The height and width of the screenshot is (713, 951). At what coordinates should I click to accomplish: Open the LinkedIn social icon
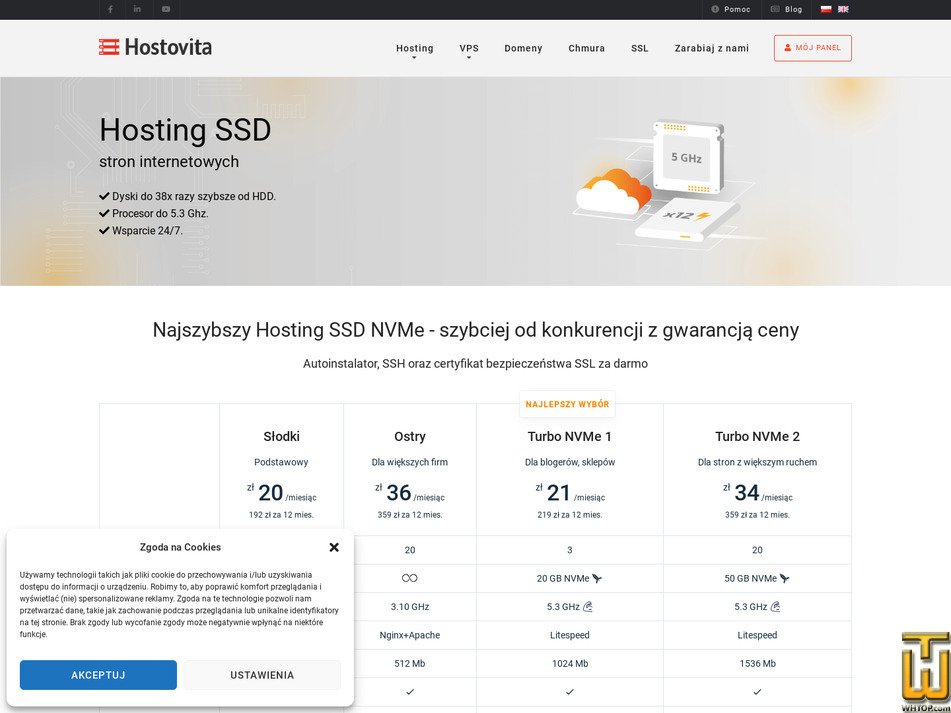(x=137, y=9)
